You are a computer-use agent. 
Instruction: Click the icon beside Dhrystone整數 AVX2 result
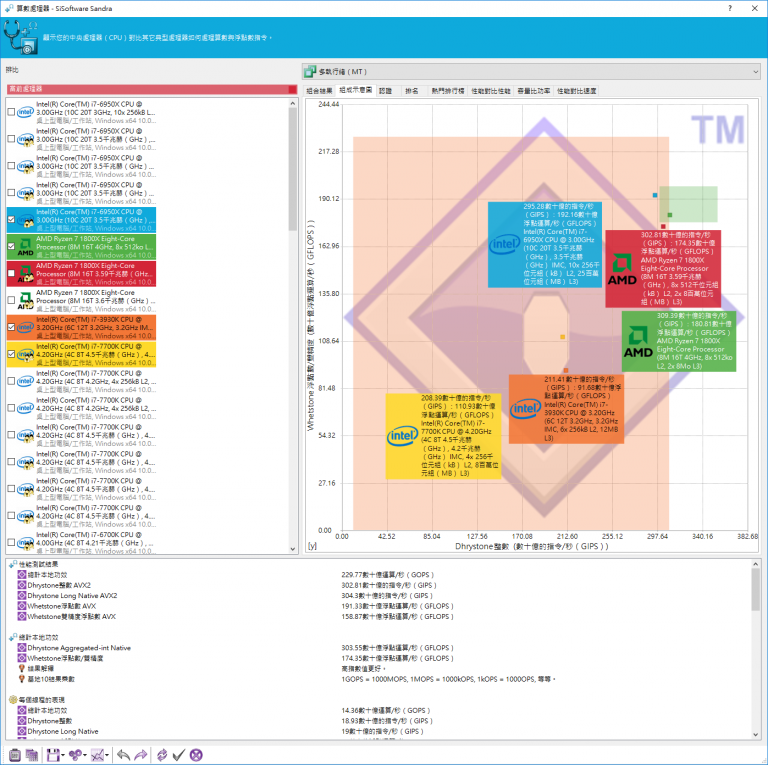(22, 585)
